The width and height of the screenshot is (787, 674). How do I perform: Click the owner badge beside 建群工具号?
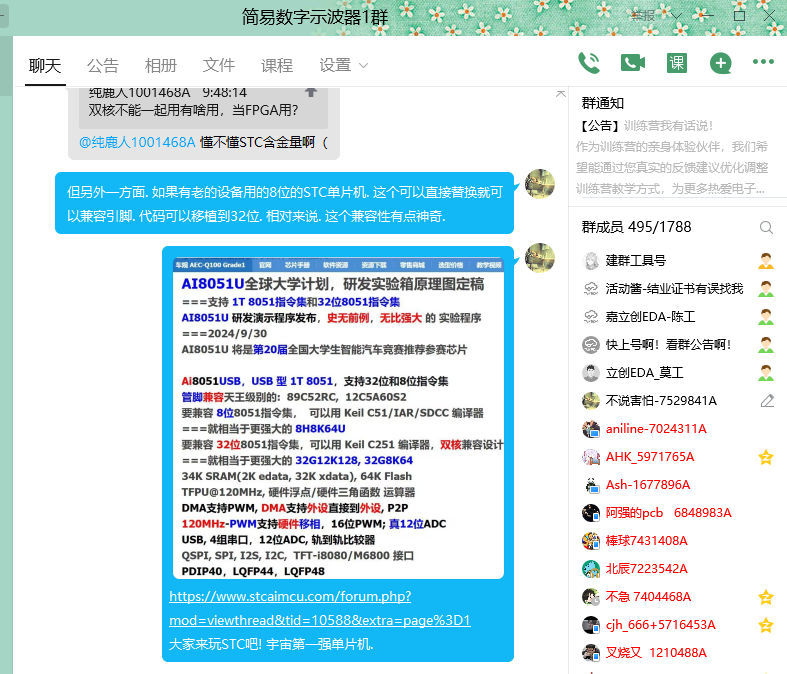(766, 261)
